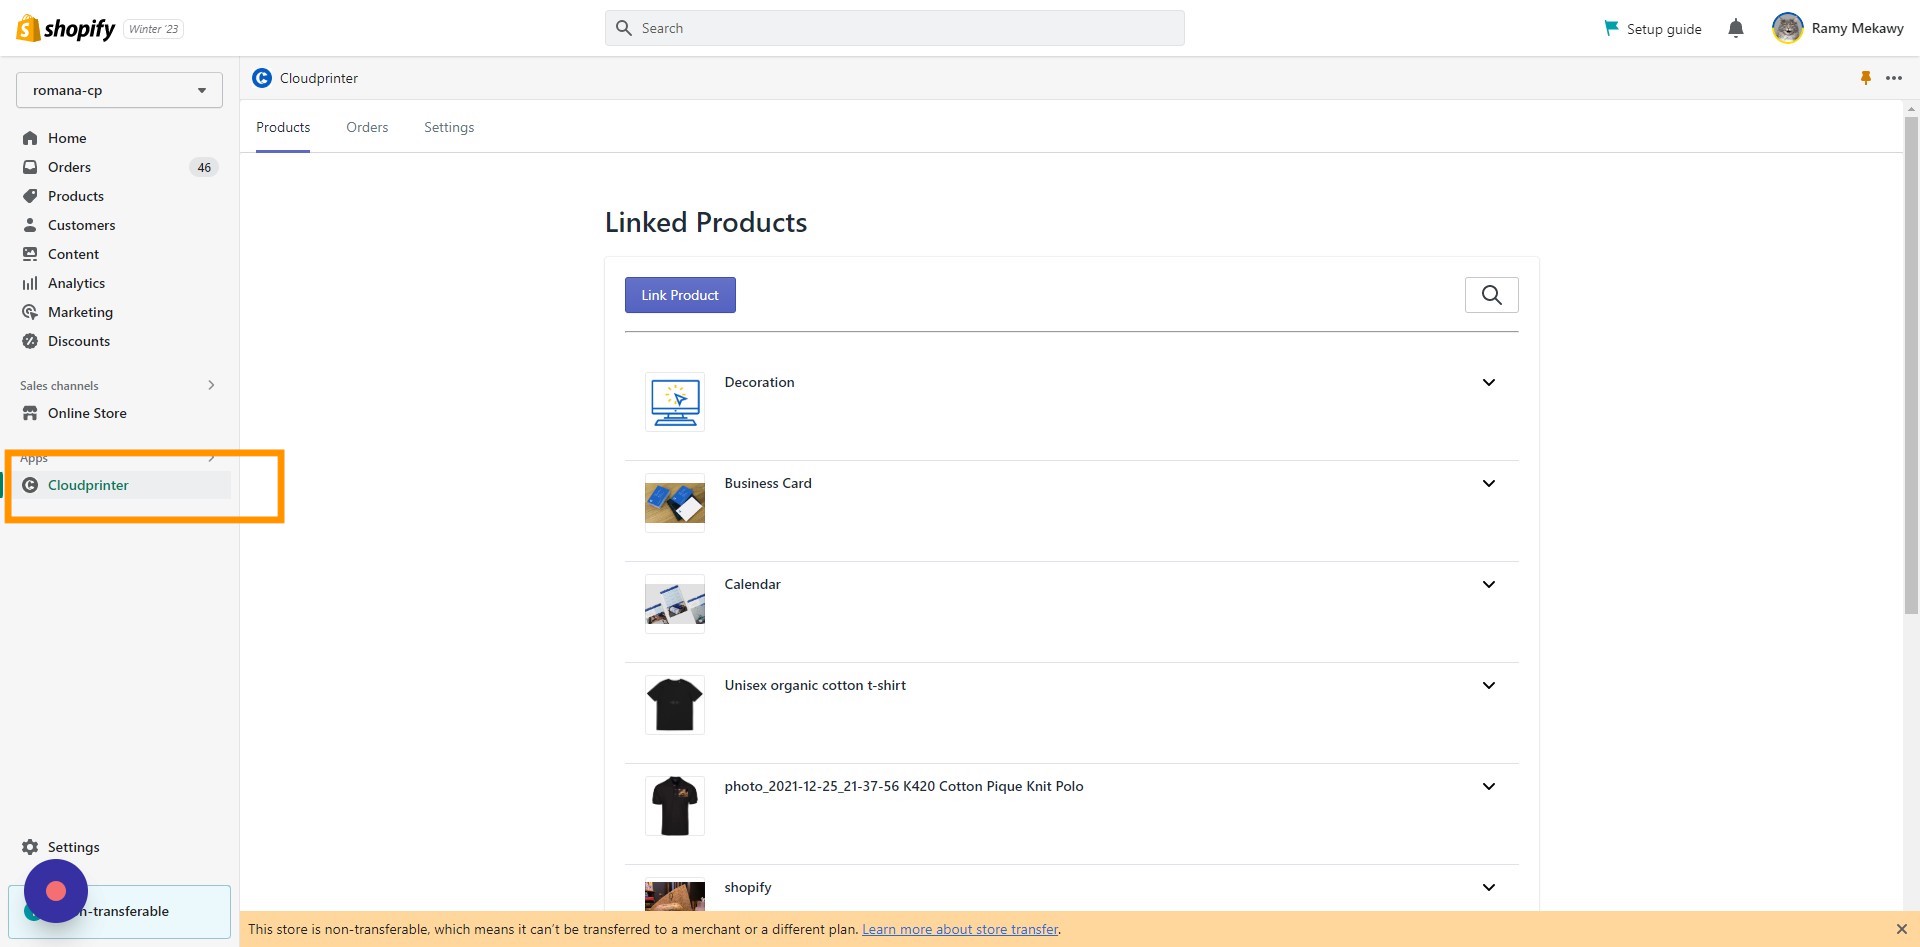Click the Products tag icon in sidebar
Screen dimensions: 1920x947
[x=30, y=196]
